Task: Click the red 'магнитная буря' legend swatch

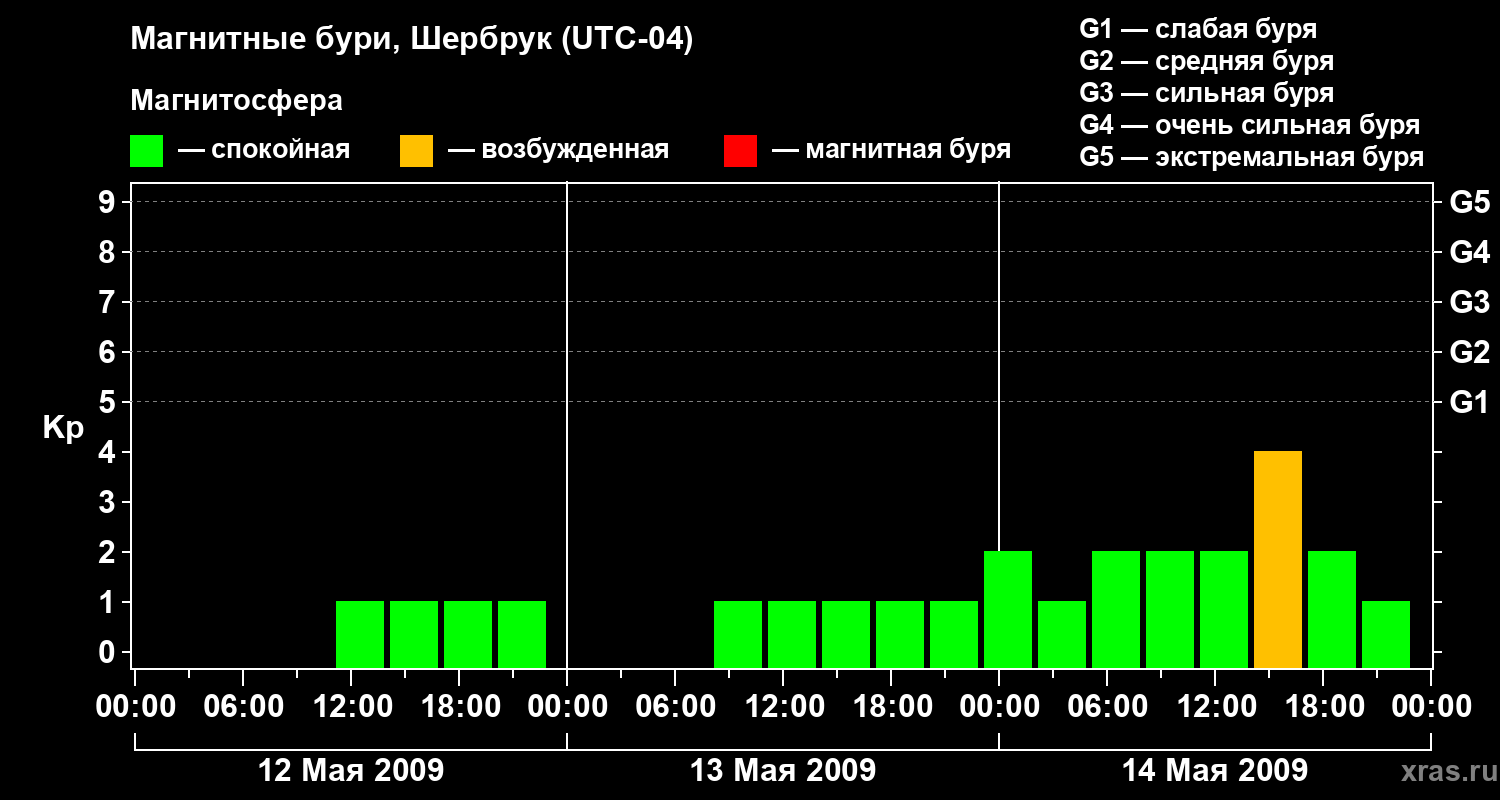Action: 740,151
